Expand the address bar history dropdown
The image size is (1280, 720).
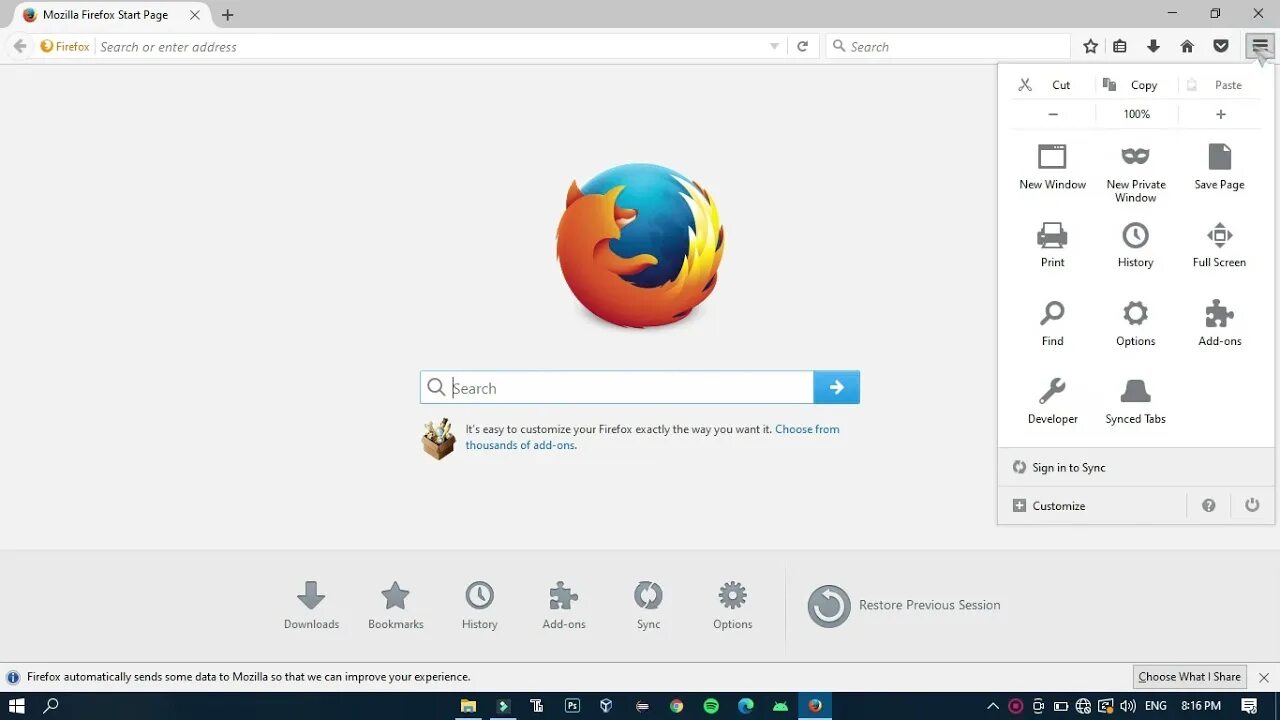click(x=774, y=46)
